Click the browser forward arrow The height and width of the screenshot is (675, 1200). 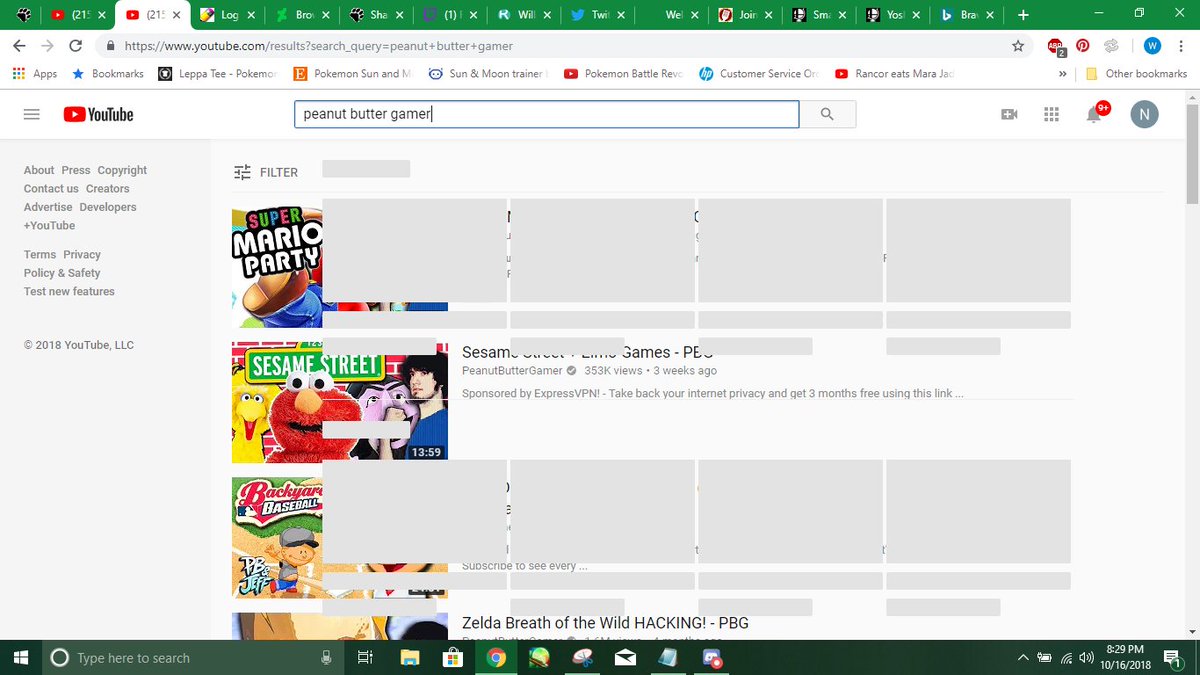point(47,46)
